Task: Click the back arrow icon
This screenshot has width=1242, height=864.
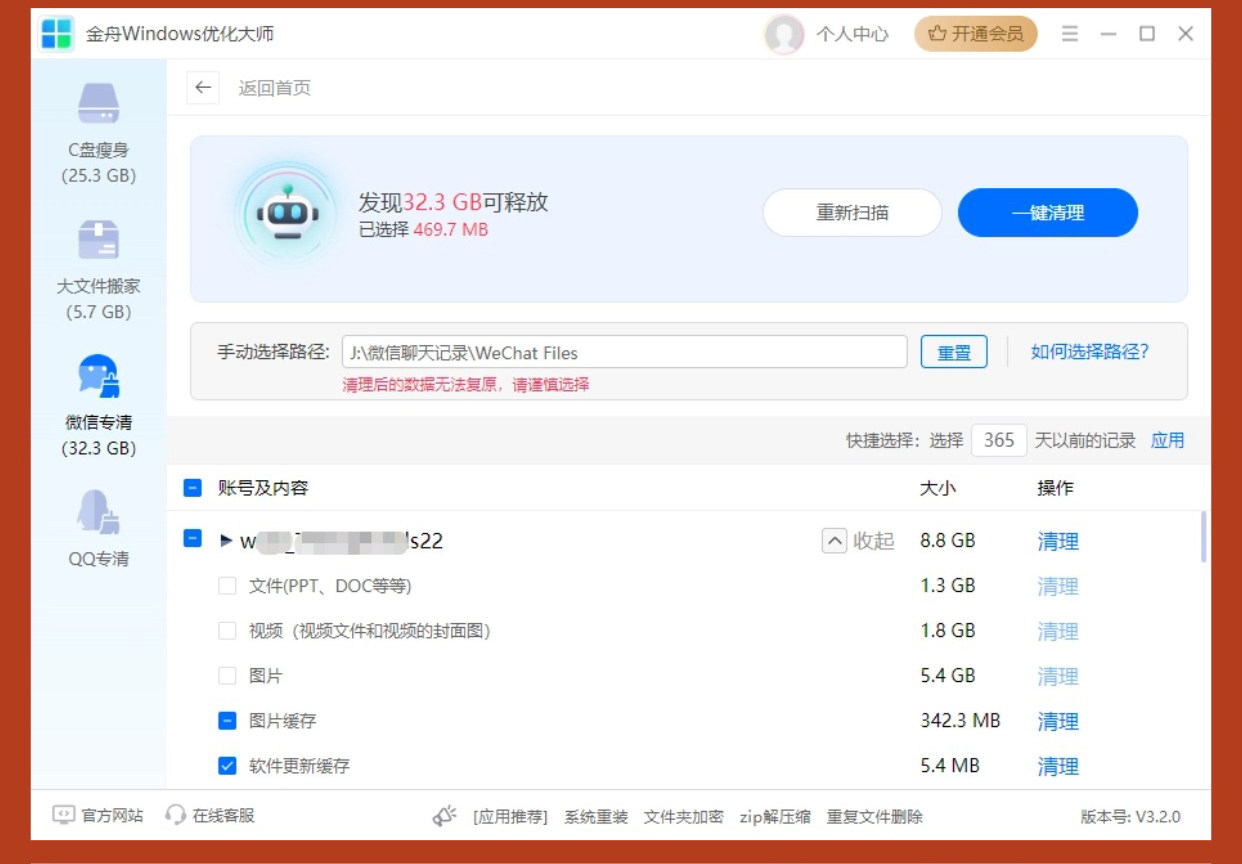Action: pyautogui.click(x=203, y=88)
